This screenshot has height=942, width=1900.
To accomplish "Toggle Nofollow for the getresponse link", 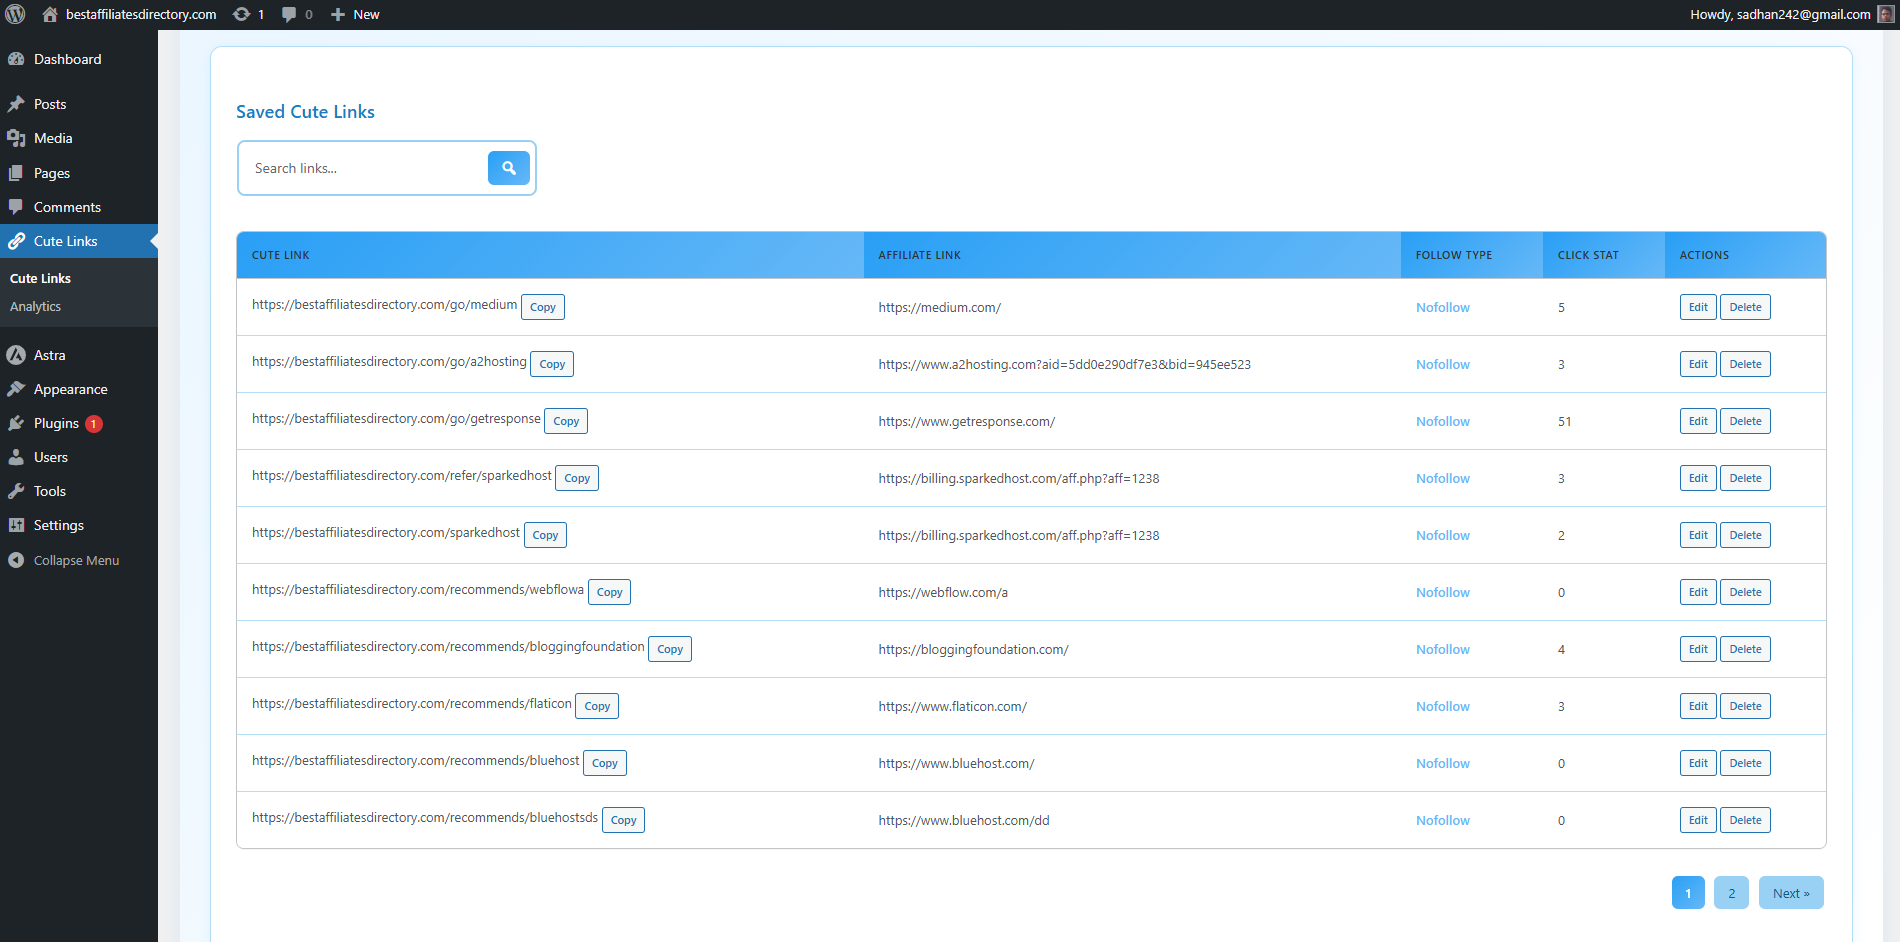I will [1442, 421].
